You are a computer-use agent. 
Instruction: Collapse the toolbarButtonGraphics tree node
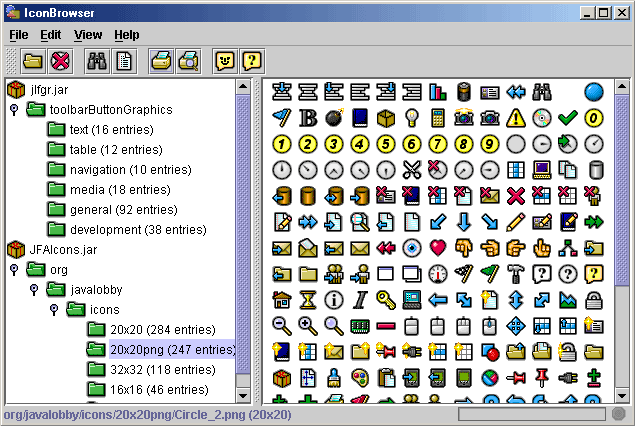click(14, 109)
